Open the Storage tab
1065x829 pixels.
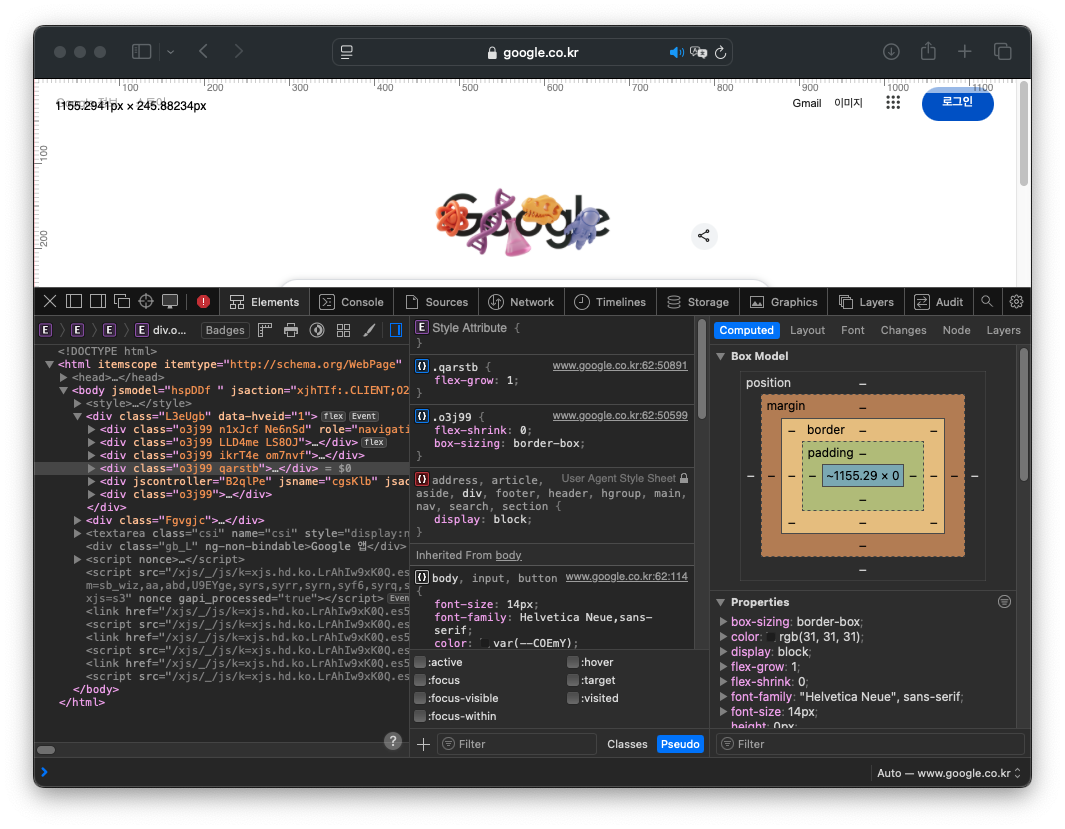[698, 302]
